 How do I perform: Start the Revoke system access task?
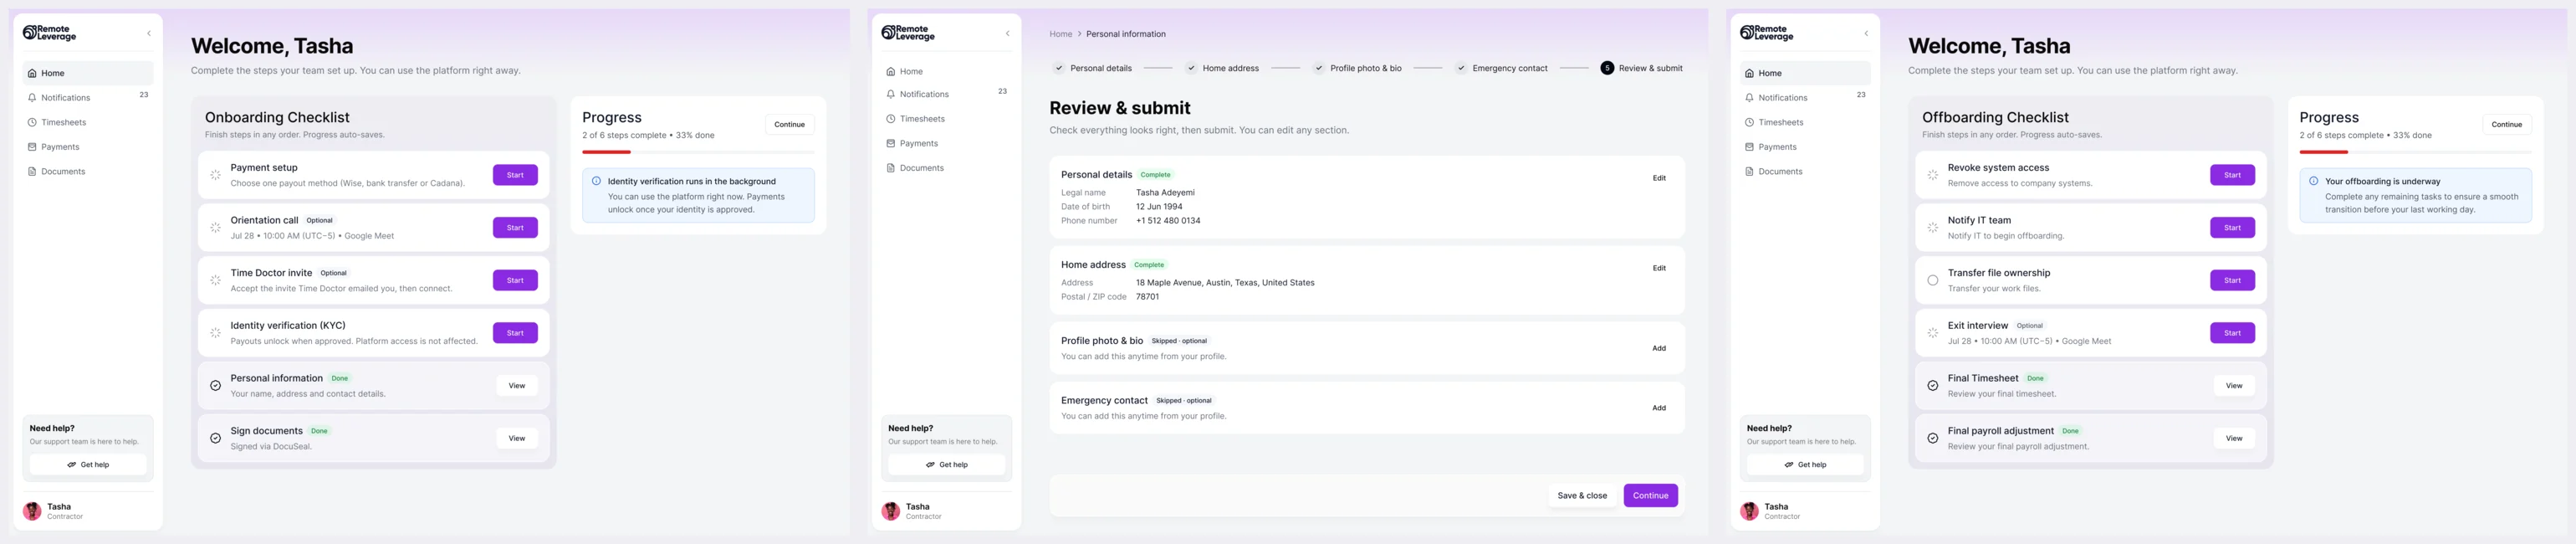2232,175
